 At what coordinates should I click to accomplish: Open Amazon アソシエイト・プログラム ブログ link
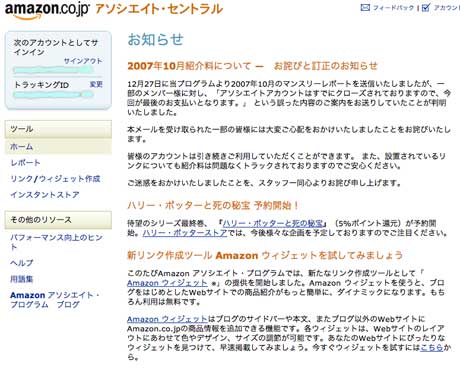click(x=55, y=300)
